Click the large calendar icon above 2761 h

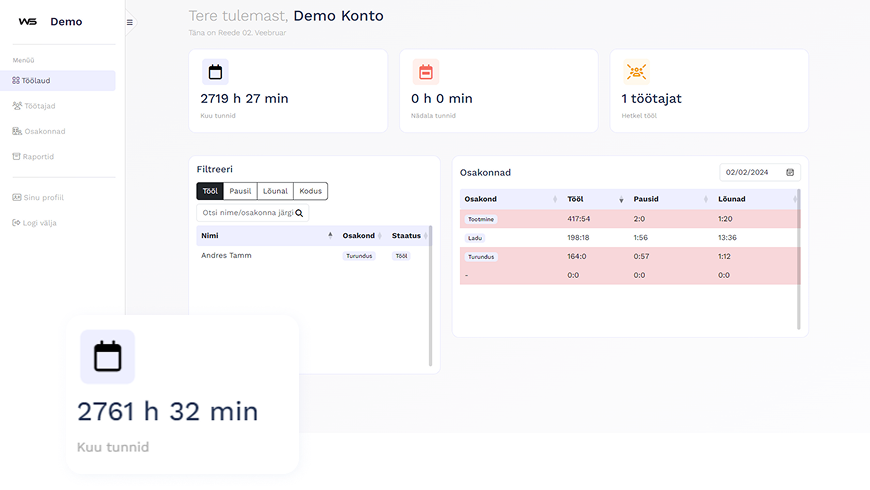107,357
